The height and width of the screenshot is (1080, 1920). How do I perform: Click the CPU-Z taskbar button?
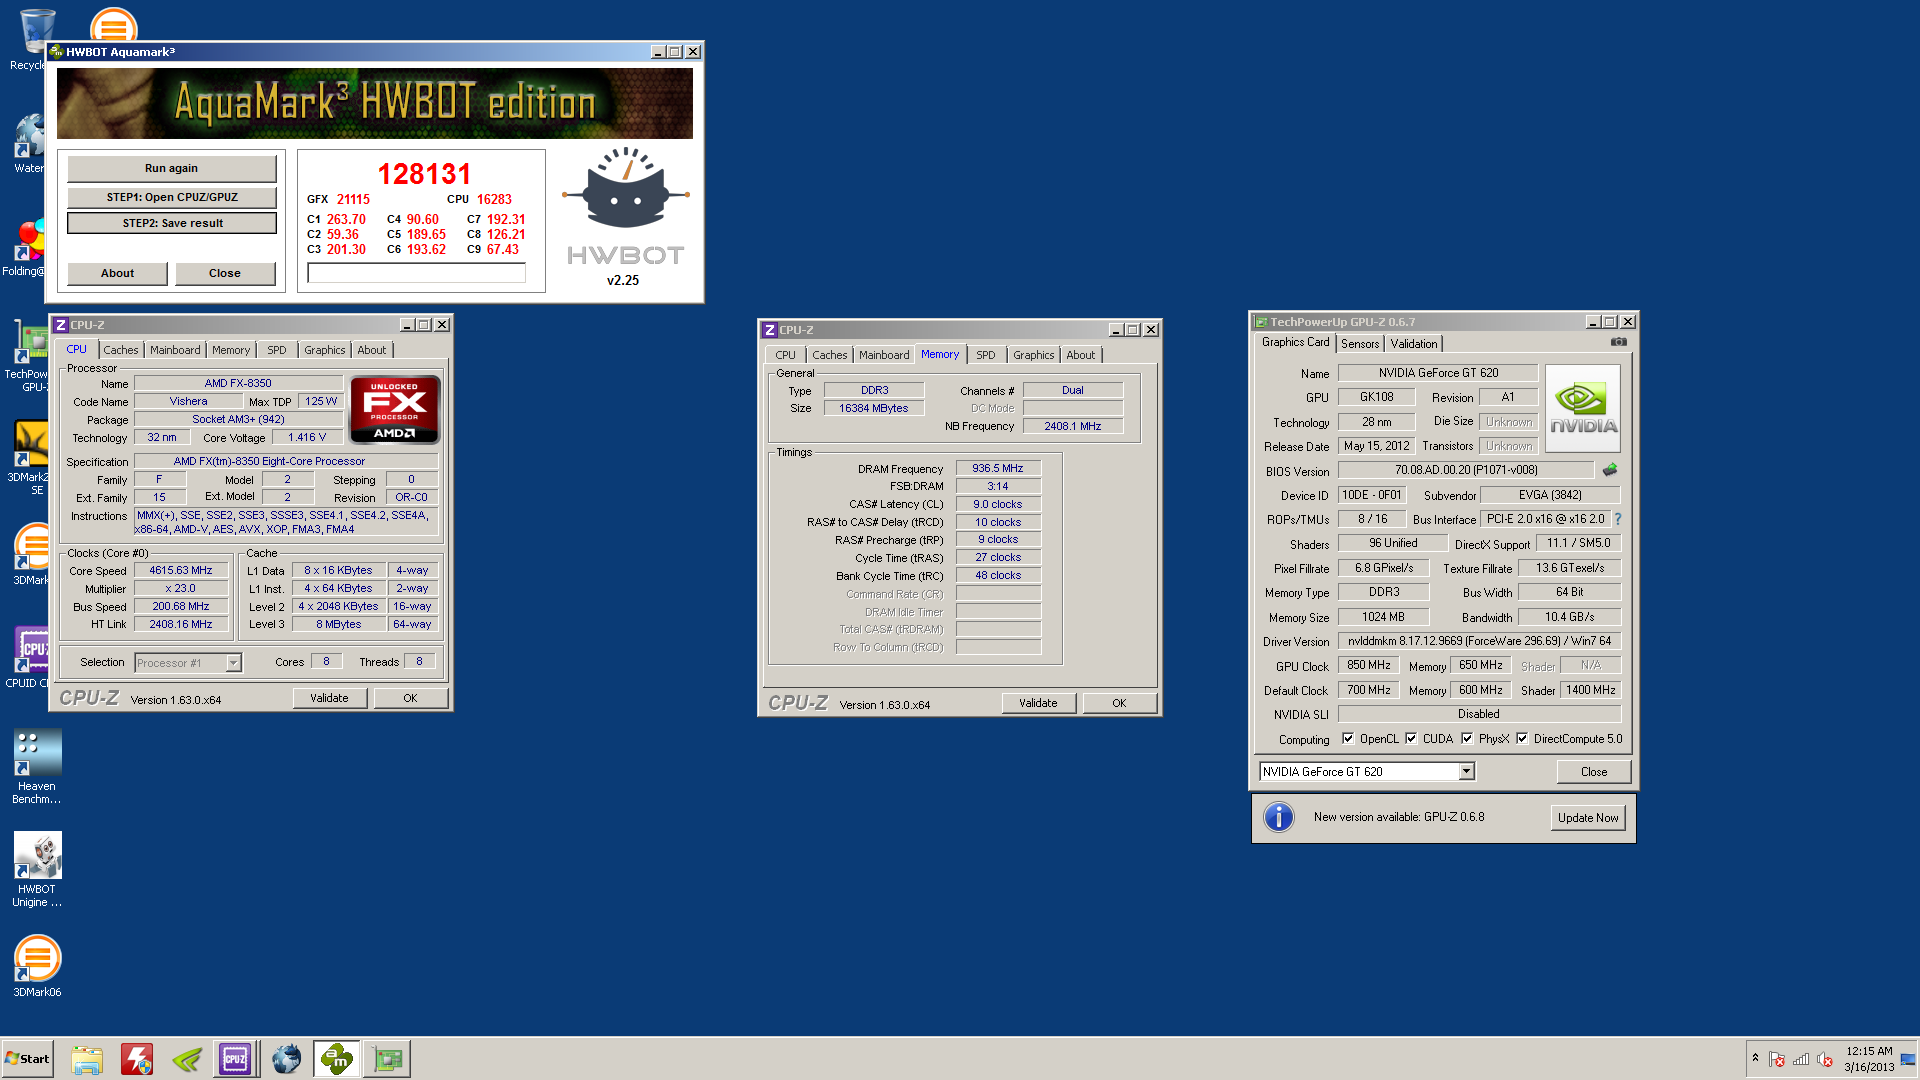click(236, 1059)
